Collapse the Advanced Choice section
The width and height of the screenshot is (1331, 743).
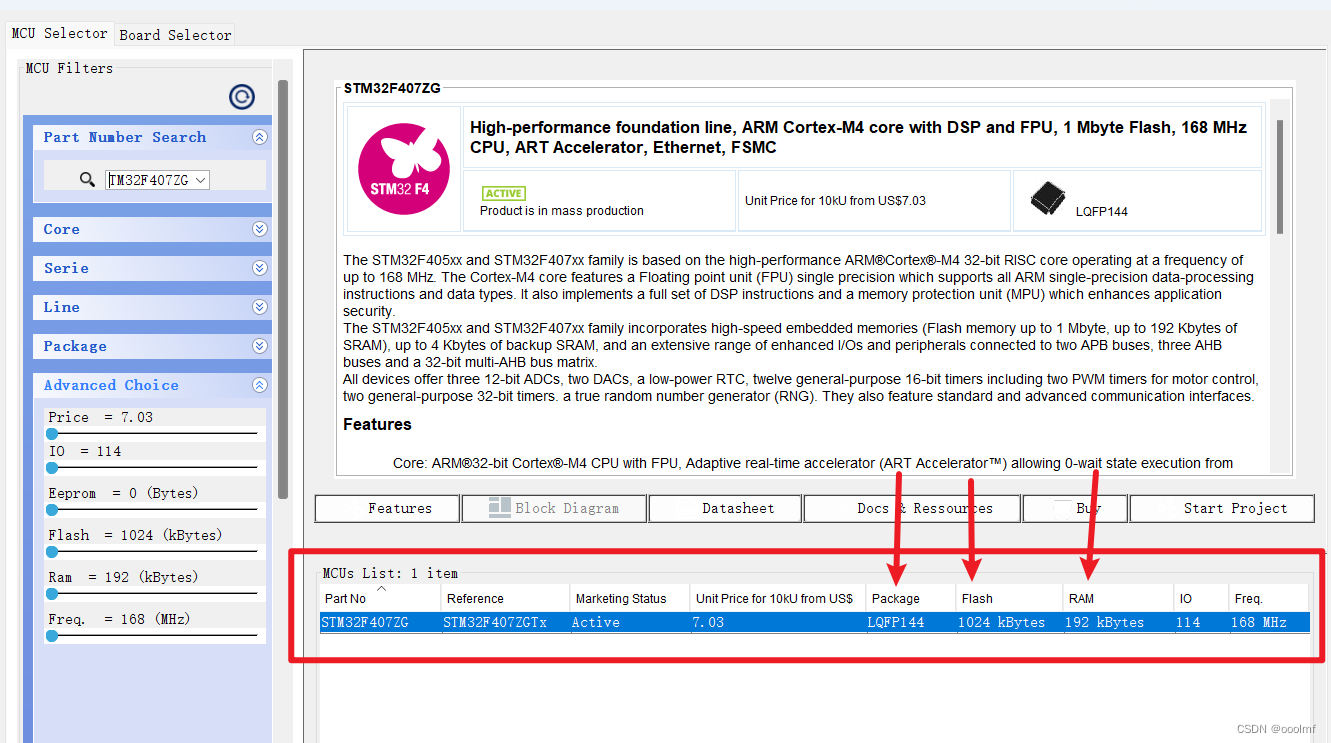pos(260,385)
